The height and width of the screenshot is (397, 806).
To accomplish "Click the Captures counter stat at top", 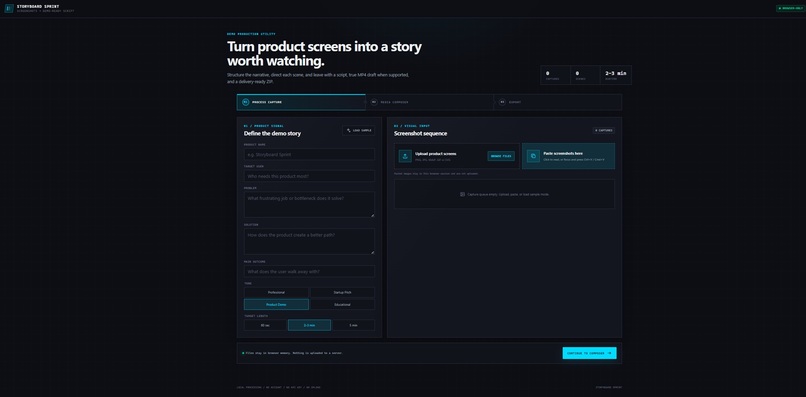I will (555, 75).
